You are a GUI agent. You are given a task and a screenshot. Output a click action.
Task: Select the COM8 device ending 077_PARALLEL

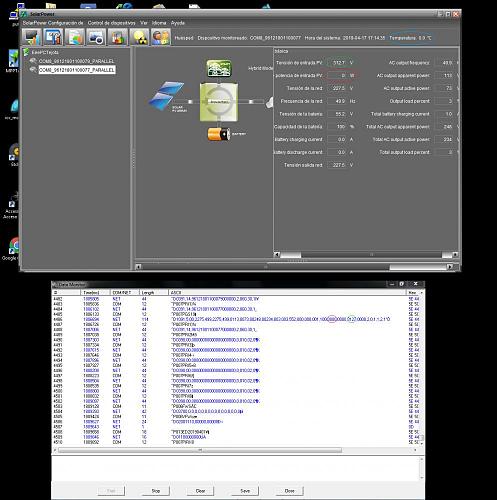pos(77,70)
